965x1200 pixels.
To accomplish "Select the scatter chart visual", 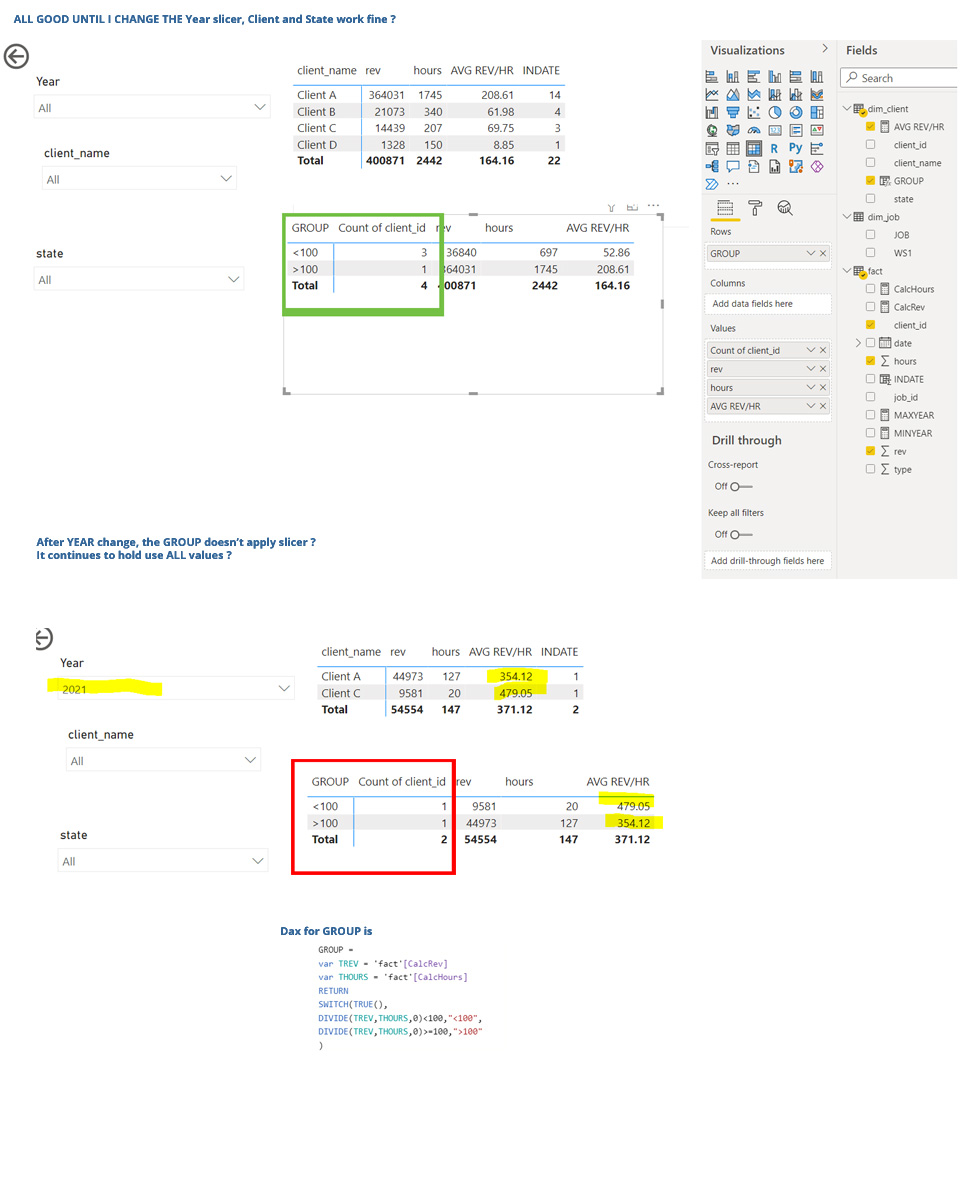I will click(x=754, y=112).
